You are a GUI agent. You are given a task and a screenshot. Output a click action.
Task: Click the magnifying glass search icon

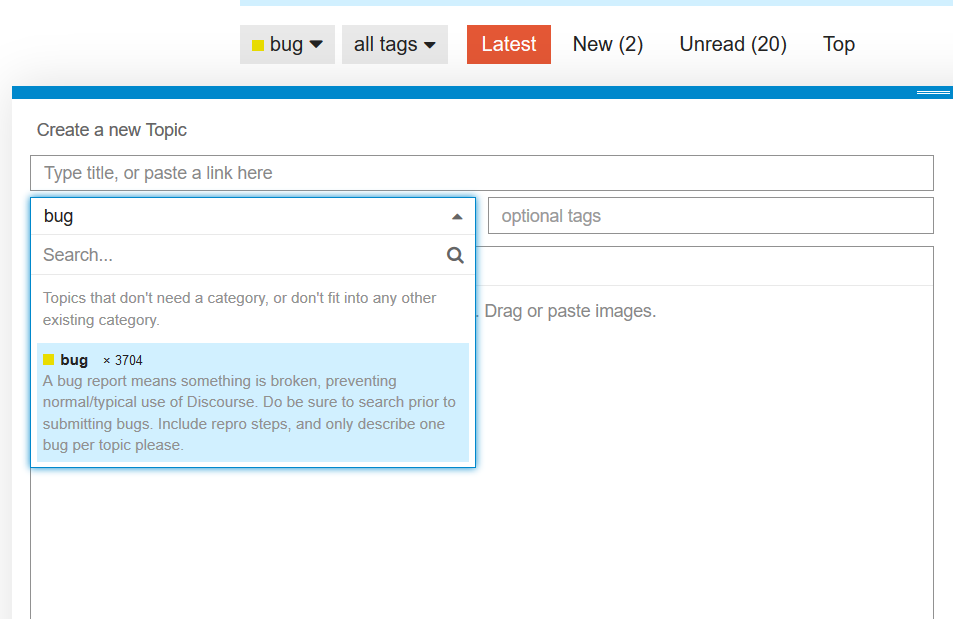[x=455, y=255]
